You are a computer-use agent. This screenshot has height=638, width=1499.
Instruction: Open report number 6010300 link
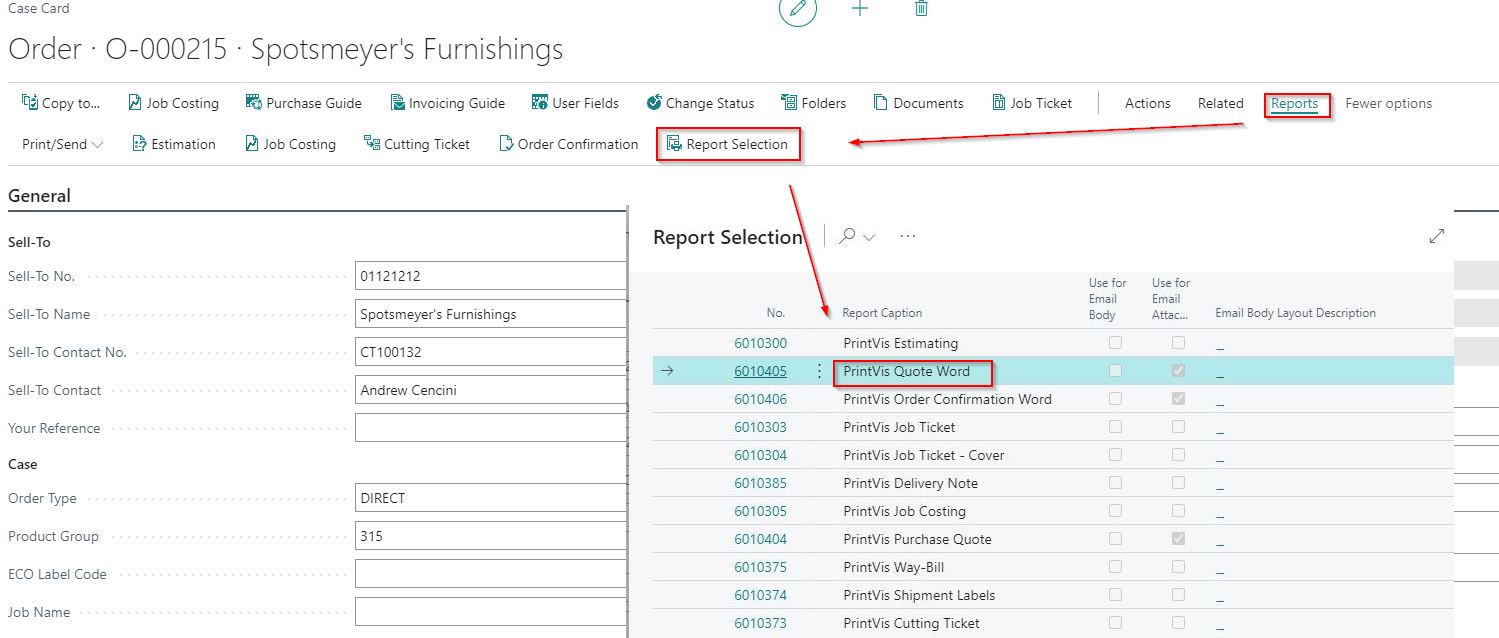(760, 343)
